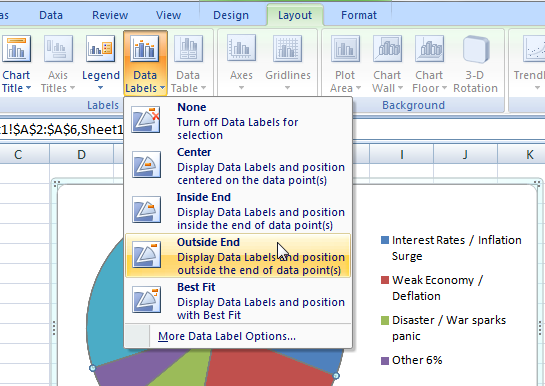Image resolution: width=545 pixels, height=386 pixels.
Task: Select column D header
Action: coord(81,154)
